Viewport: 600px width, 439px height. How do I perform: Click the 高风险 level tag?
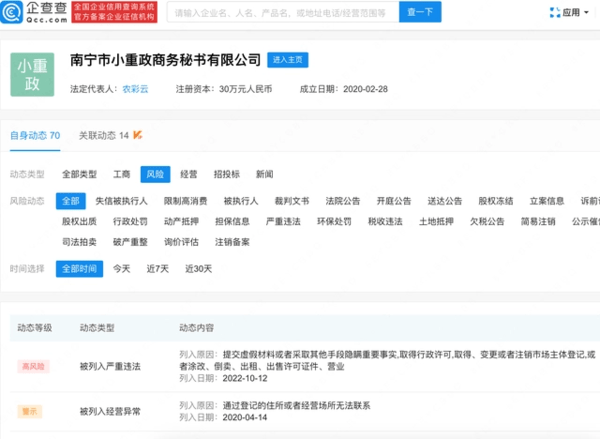click(33, 366)
